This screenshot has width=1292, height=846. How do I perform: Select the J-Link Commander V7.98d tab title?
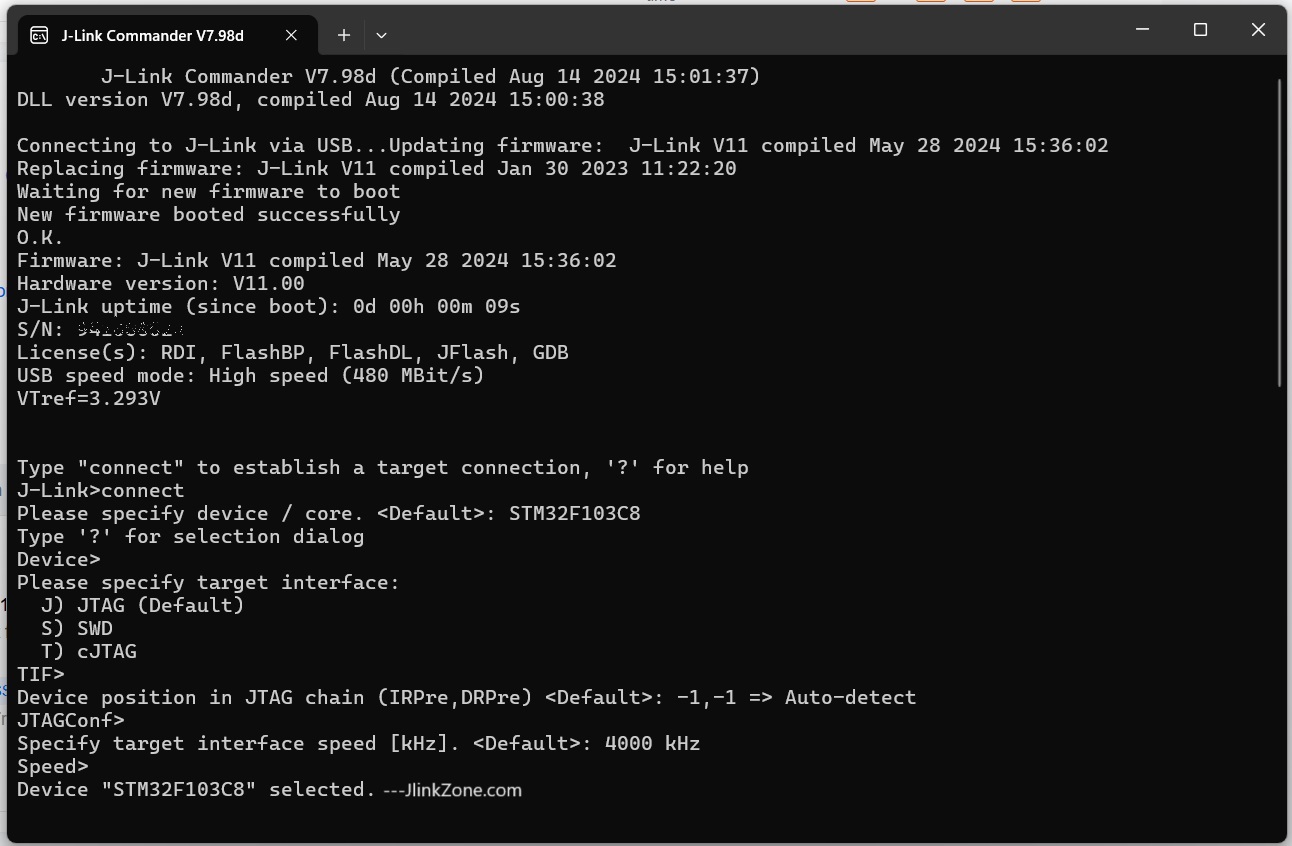coord(152,35)
